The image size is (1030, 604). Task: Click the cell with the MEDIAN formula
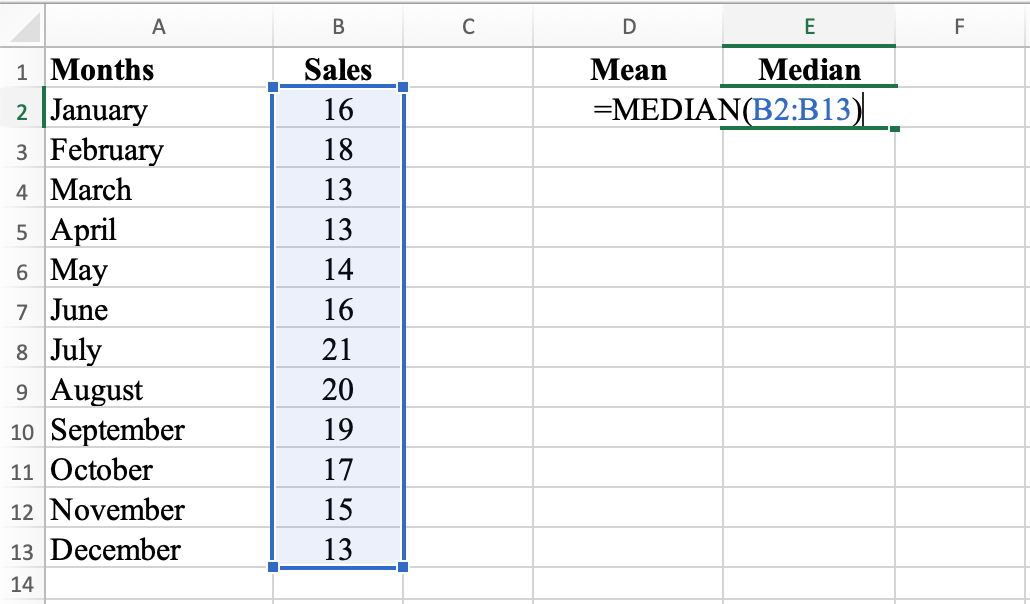click(809, 110)
